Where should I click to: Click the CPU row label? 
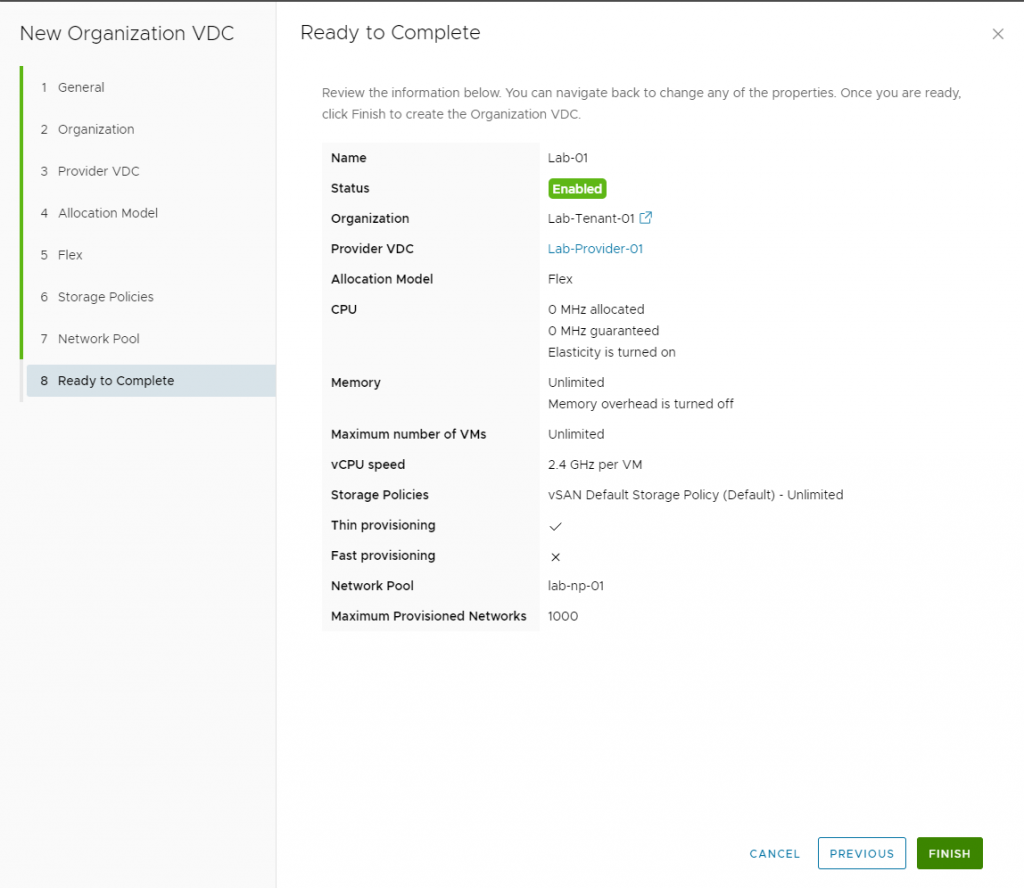click(x=344, y=309)
